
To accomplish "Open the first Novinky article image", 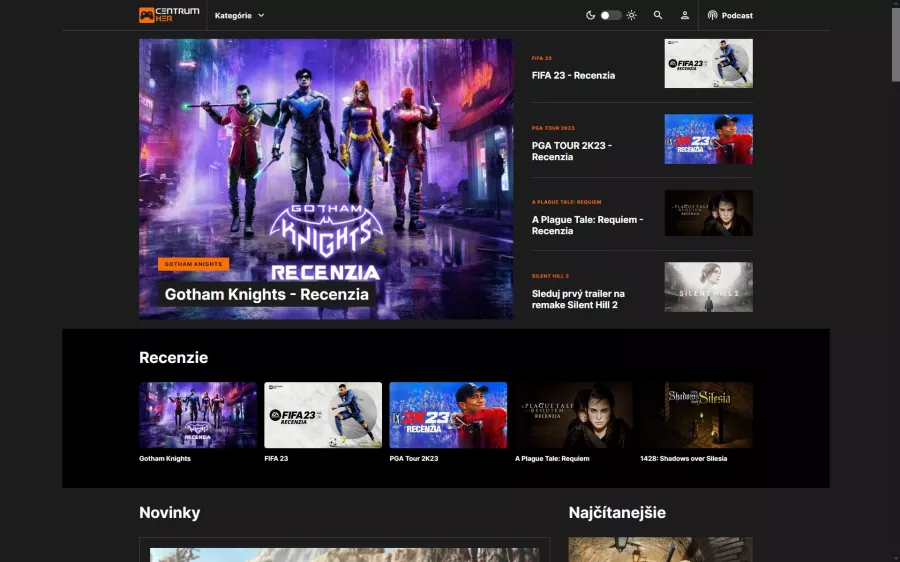I will pyautogui.click(x=344, y=555).
